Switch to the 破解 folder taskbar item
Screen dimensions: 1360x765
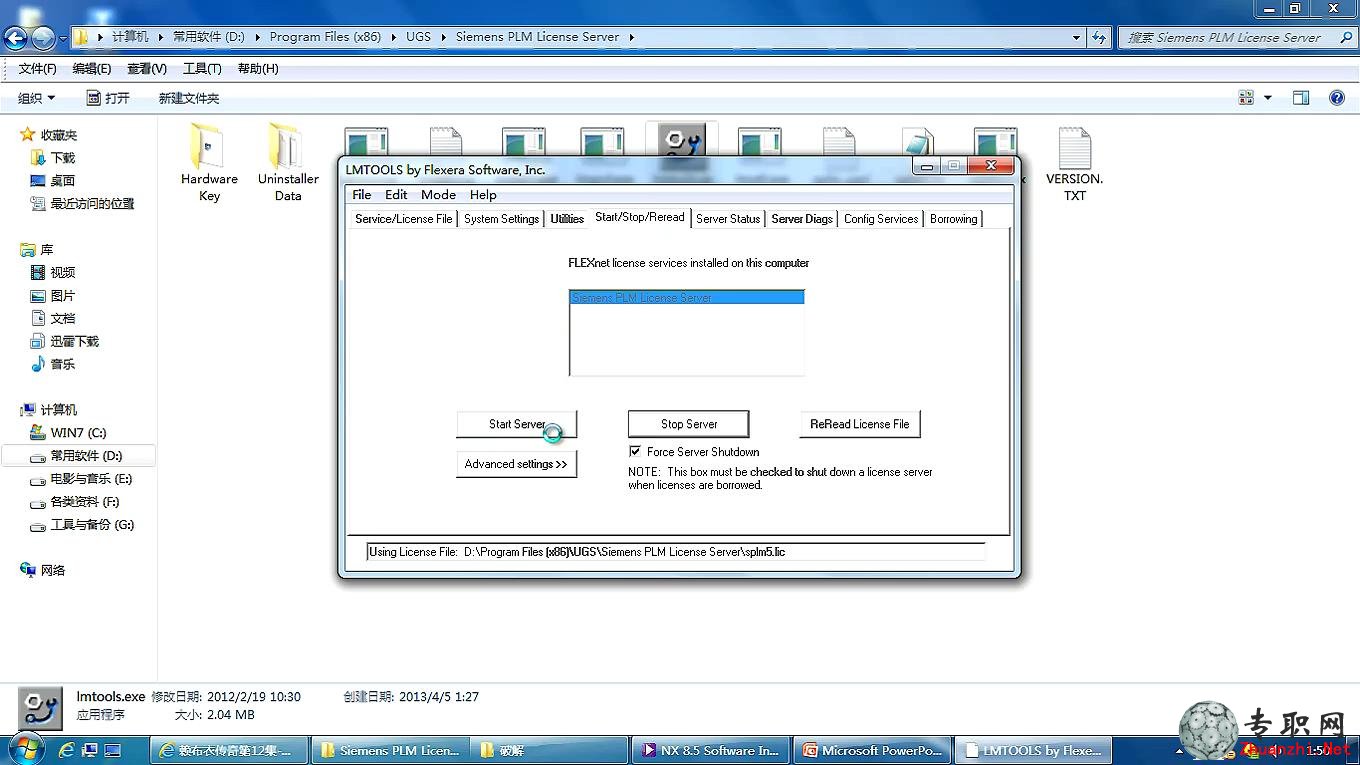coord(549,750)
